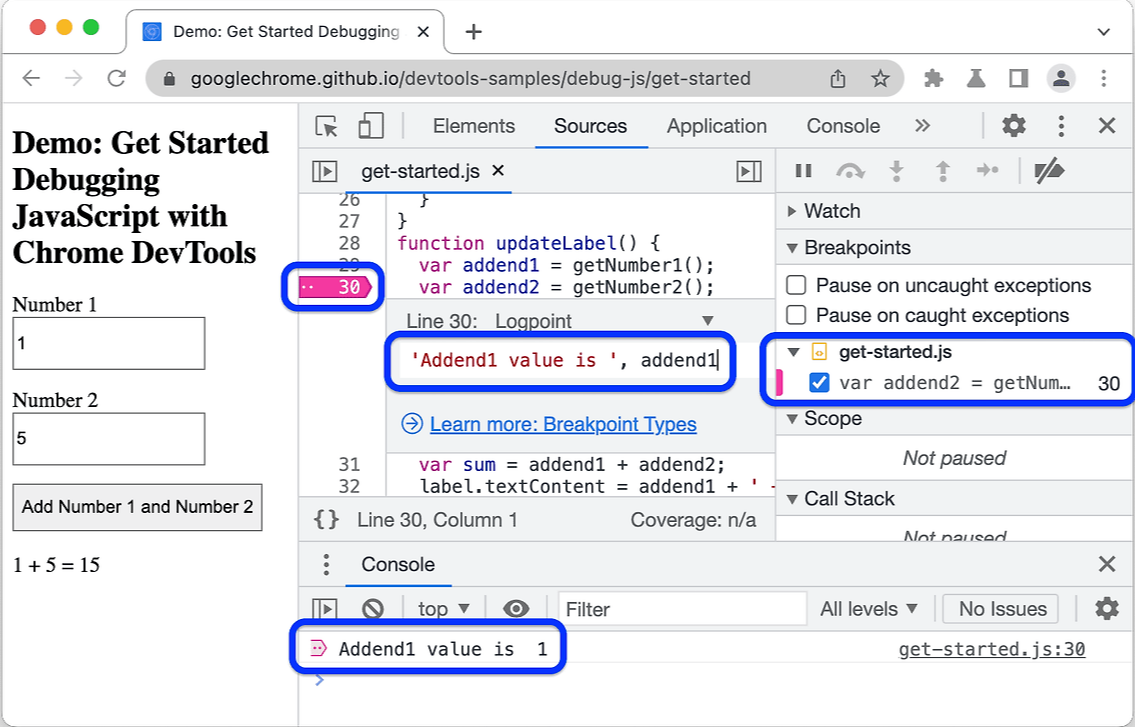The width and height of the screenshot is (1135, 727).
Task: Open Learn more: Breakpoint Types link
Action: point(562,424)
